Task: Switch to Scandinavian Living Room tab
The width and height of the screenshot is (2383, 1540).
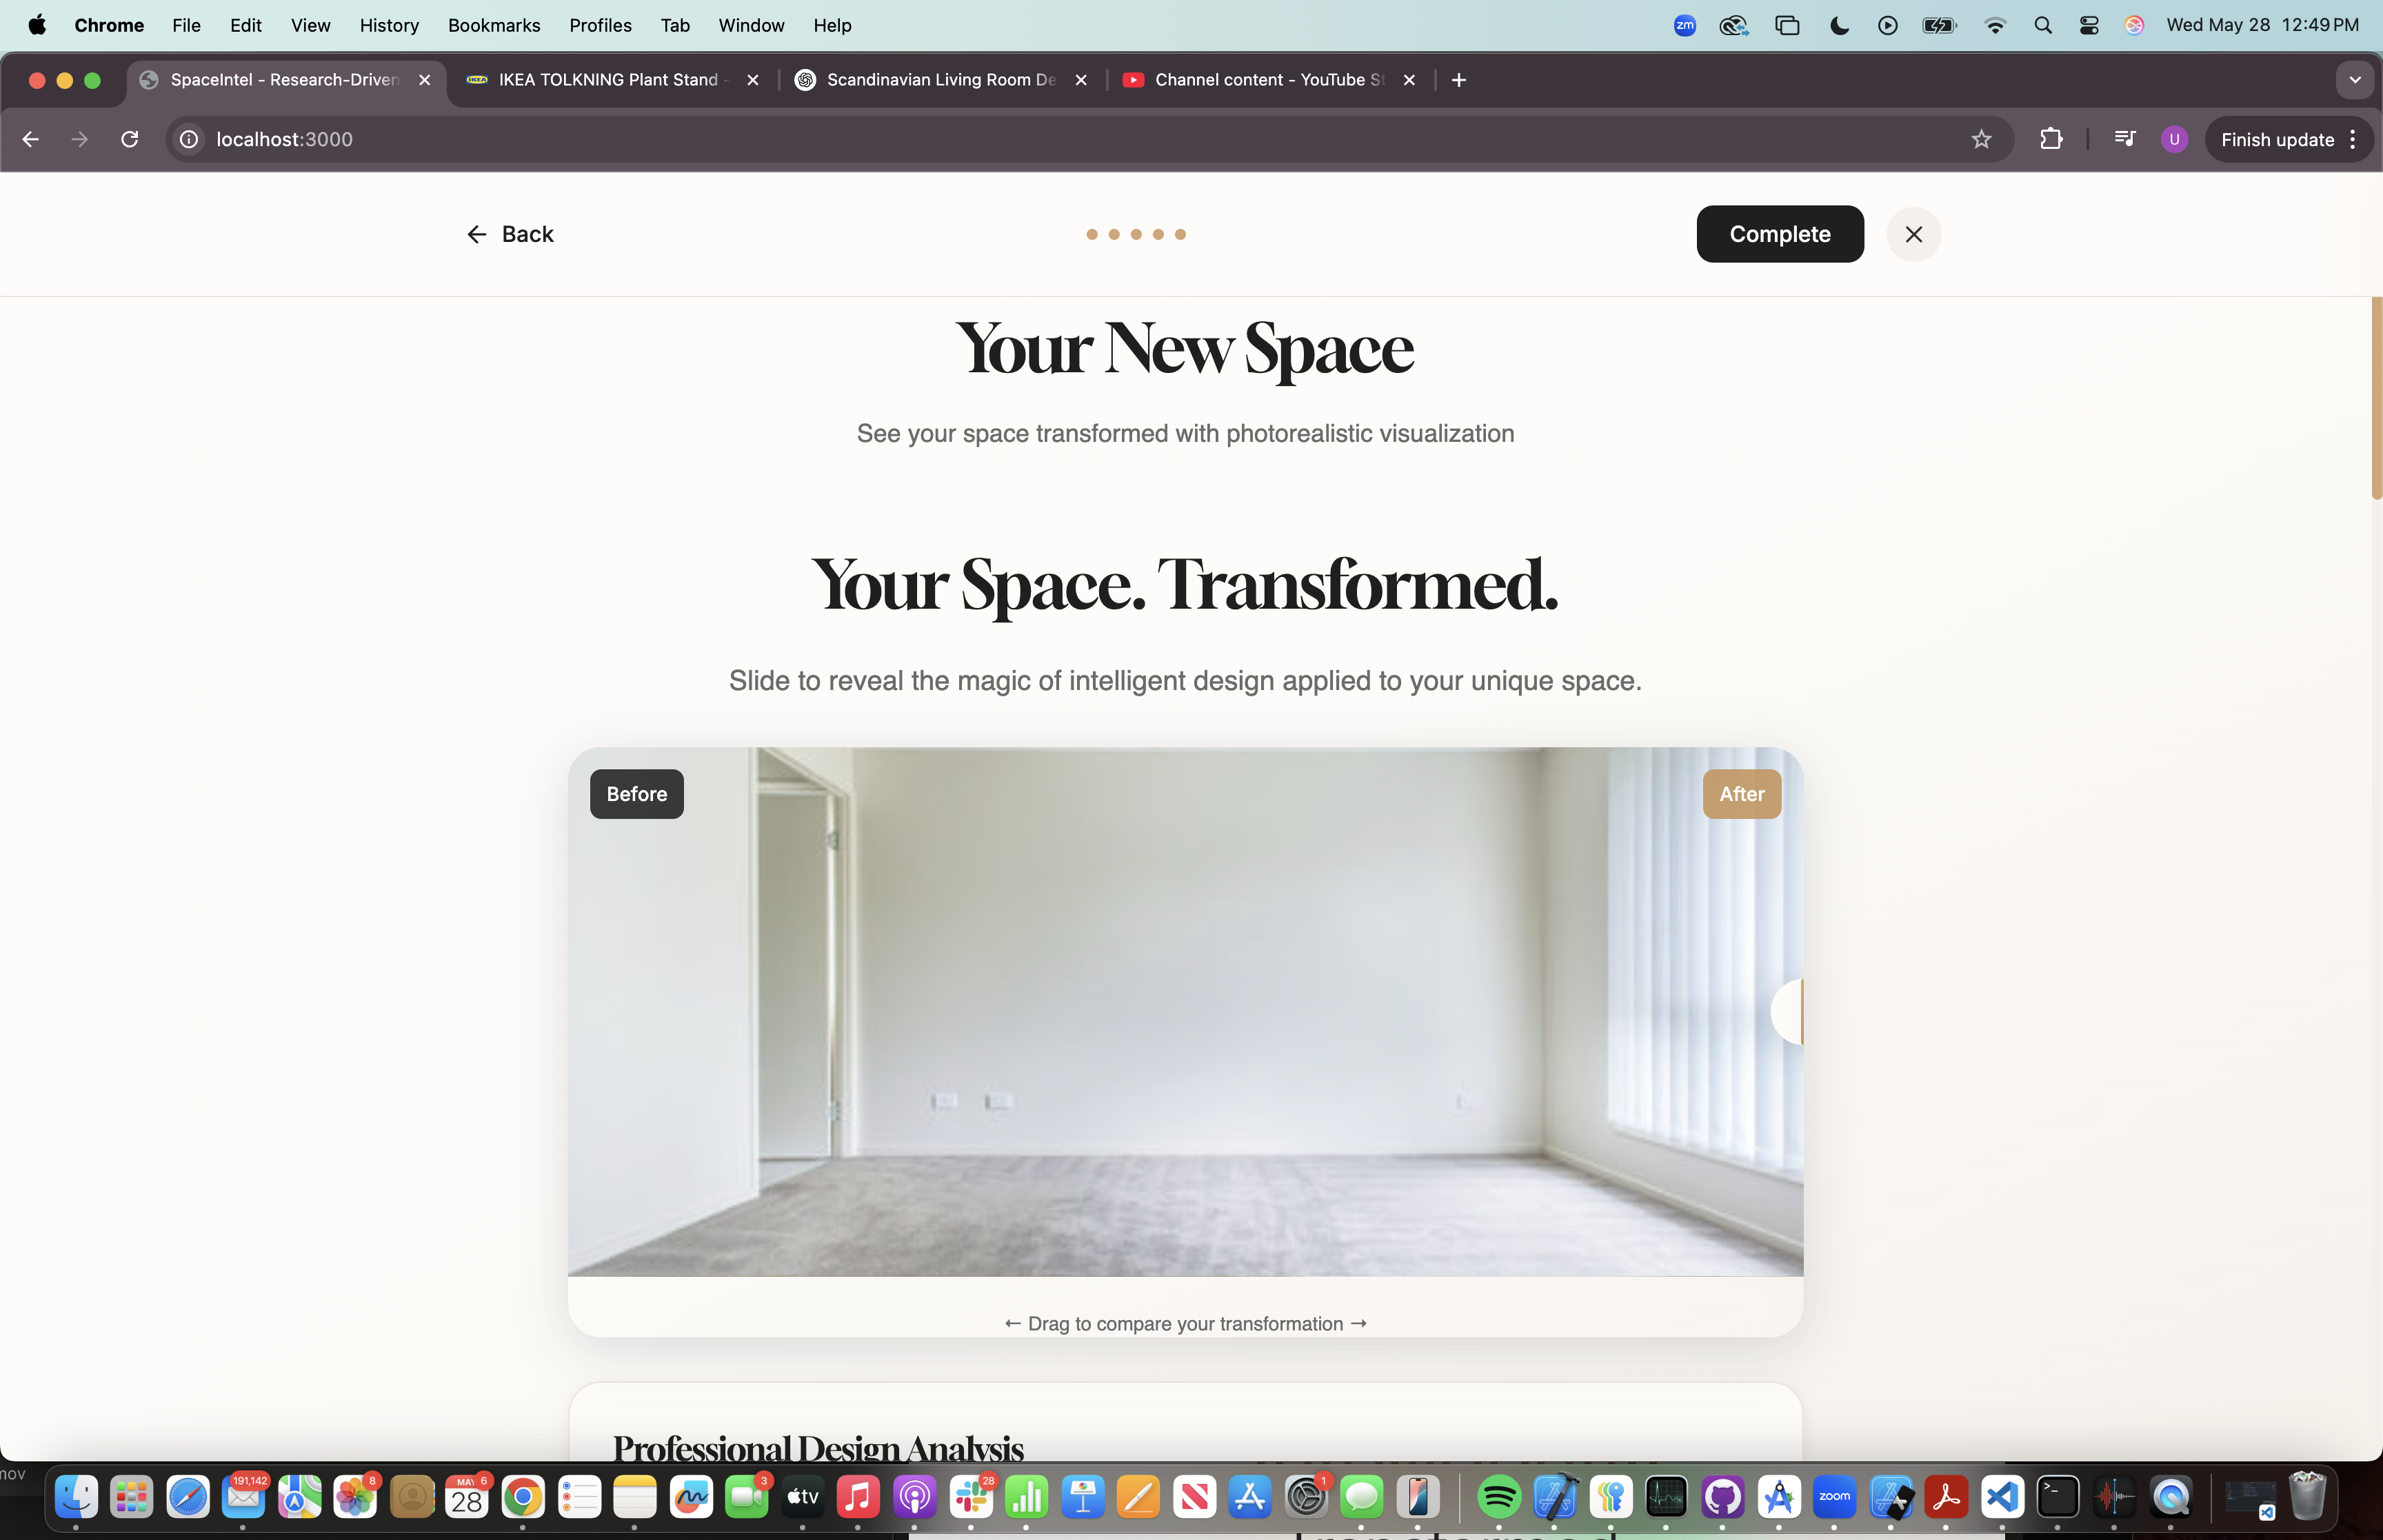Action: pos(940,80)
